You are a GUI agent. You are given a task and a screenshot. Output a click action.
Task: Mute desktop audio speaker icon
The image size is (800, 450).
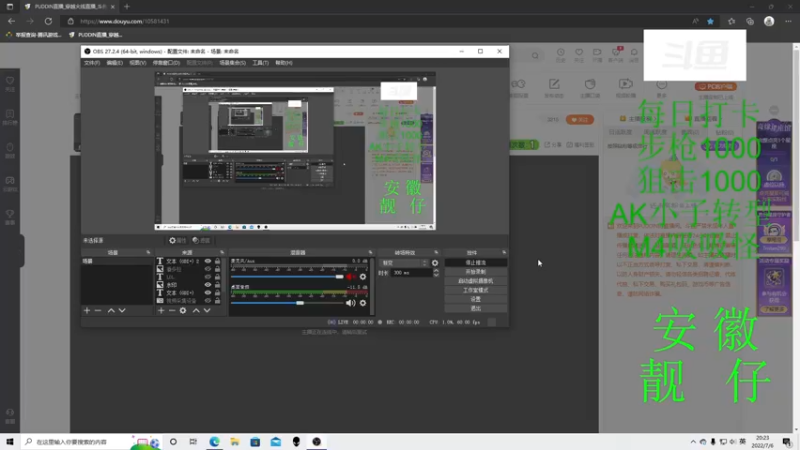coord(351,303)
